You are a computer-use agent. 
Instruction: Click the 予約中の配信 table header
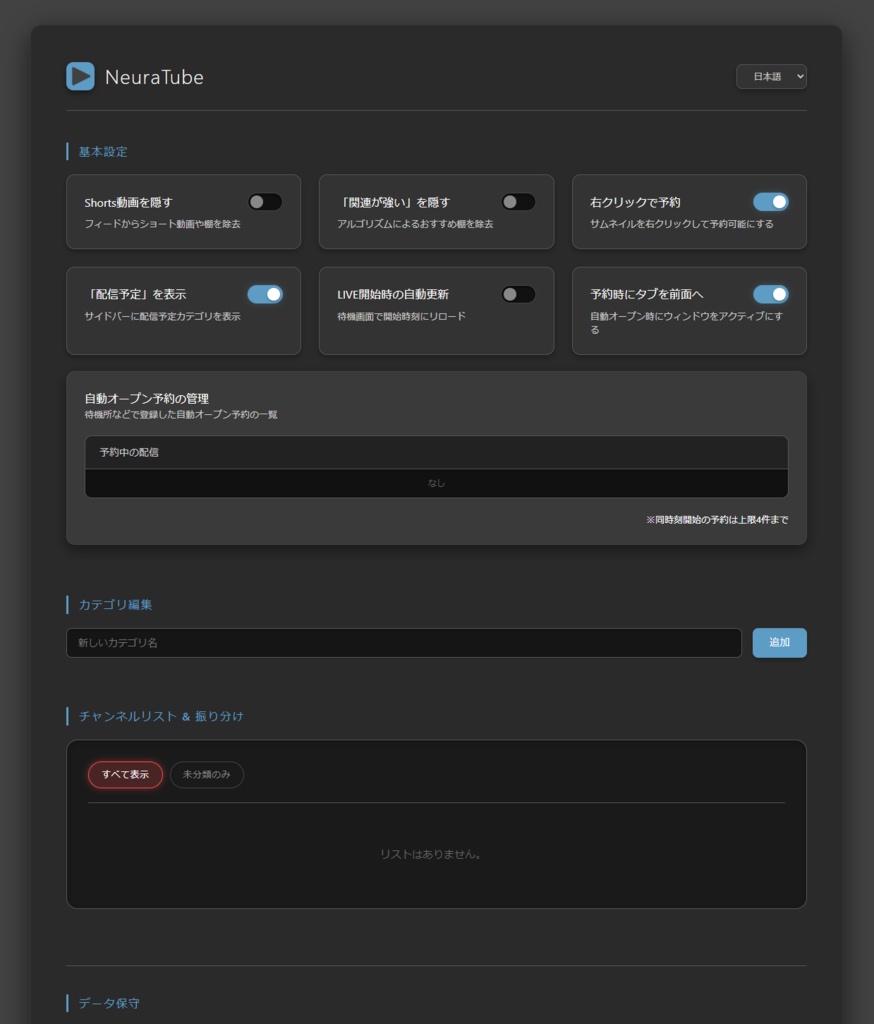436,452
